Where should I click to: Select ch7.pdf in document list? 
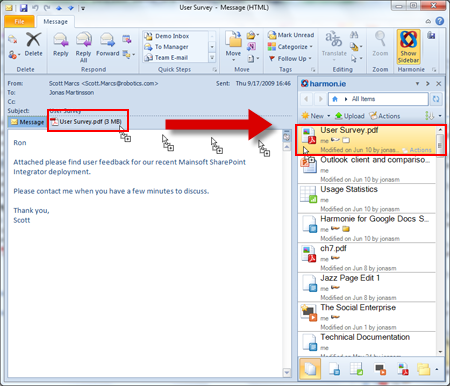367,258
